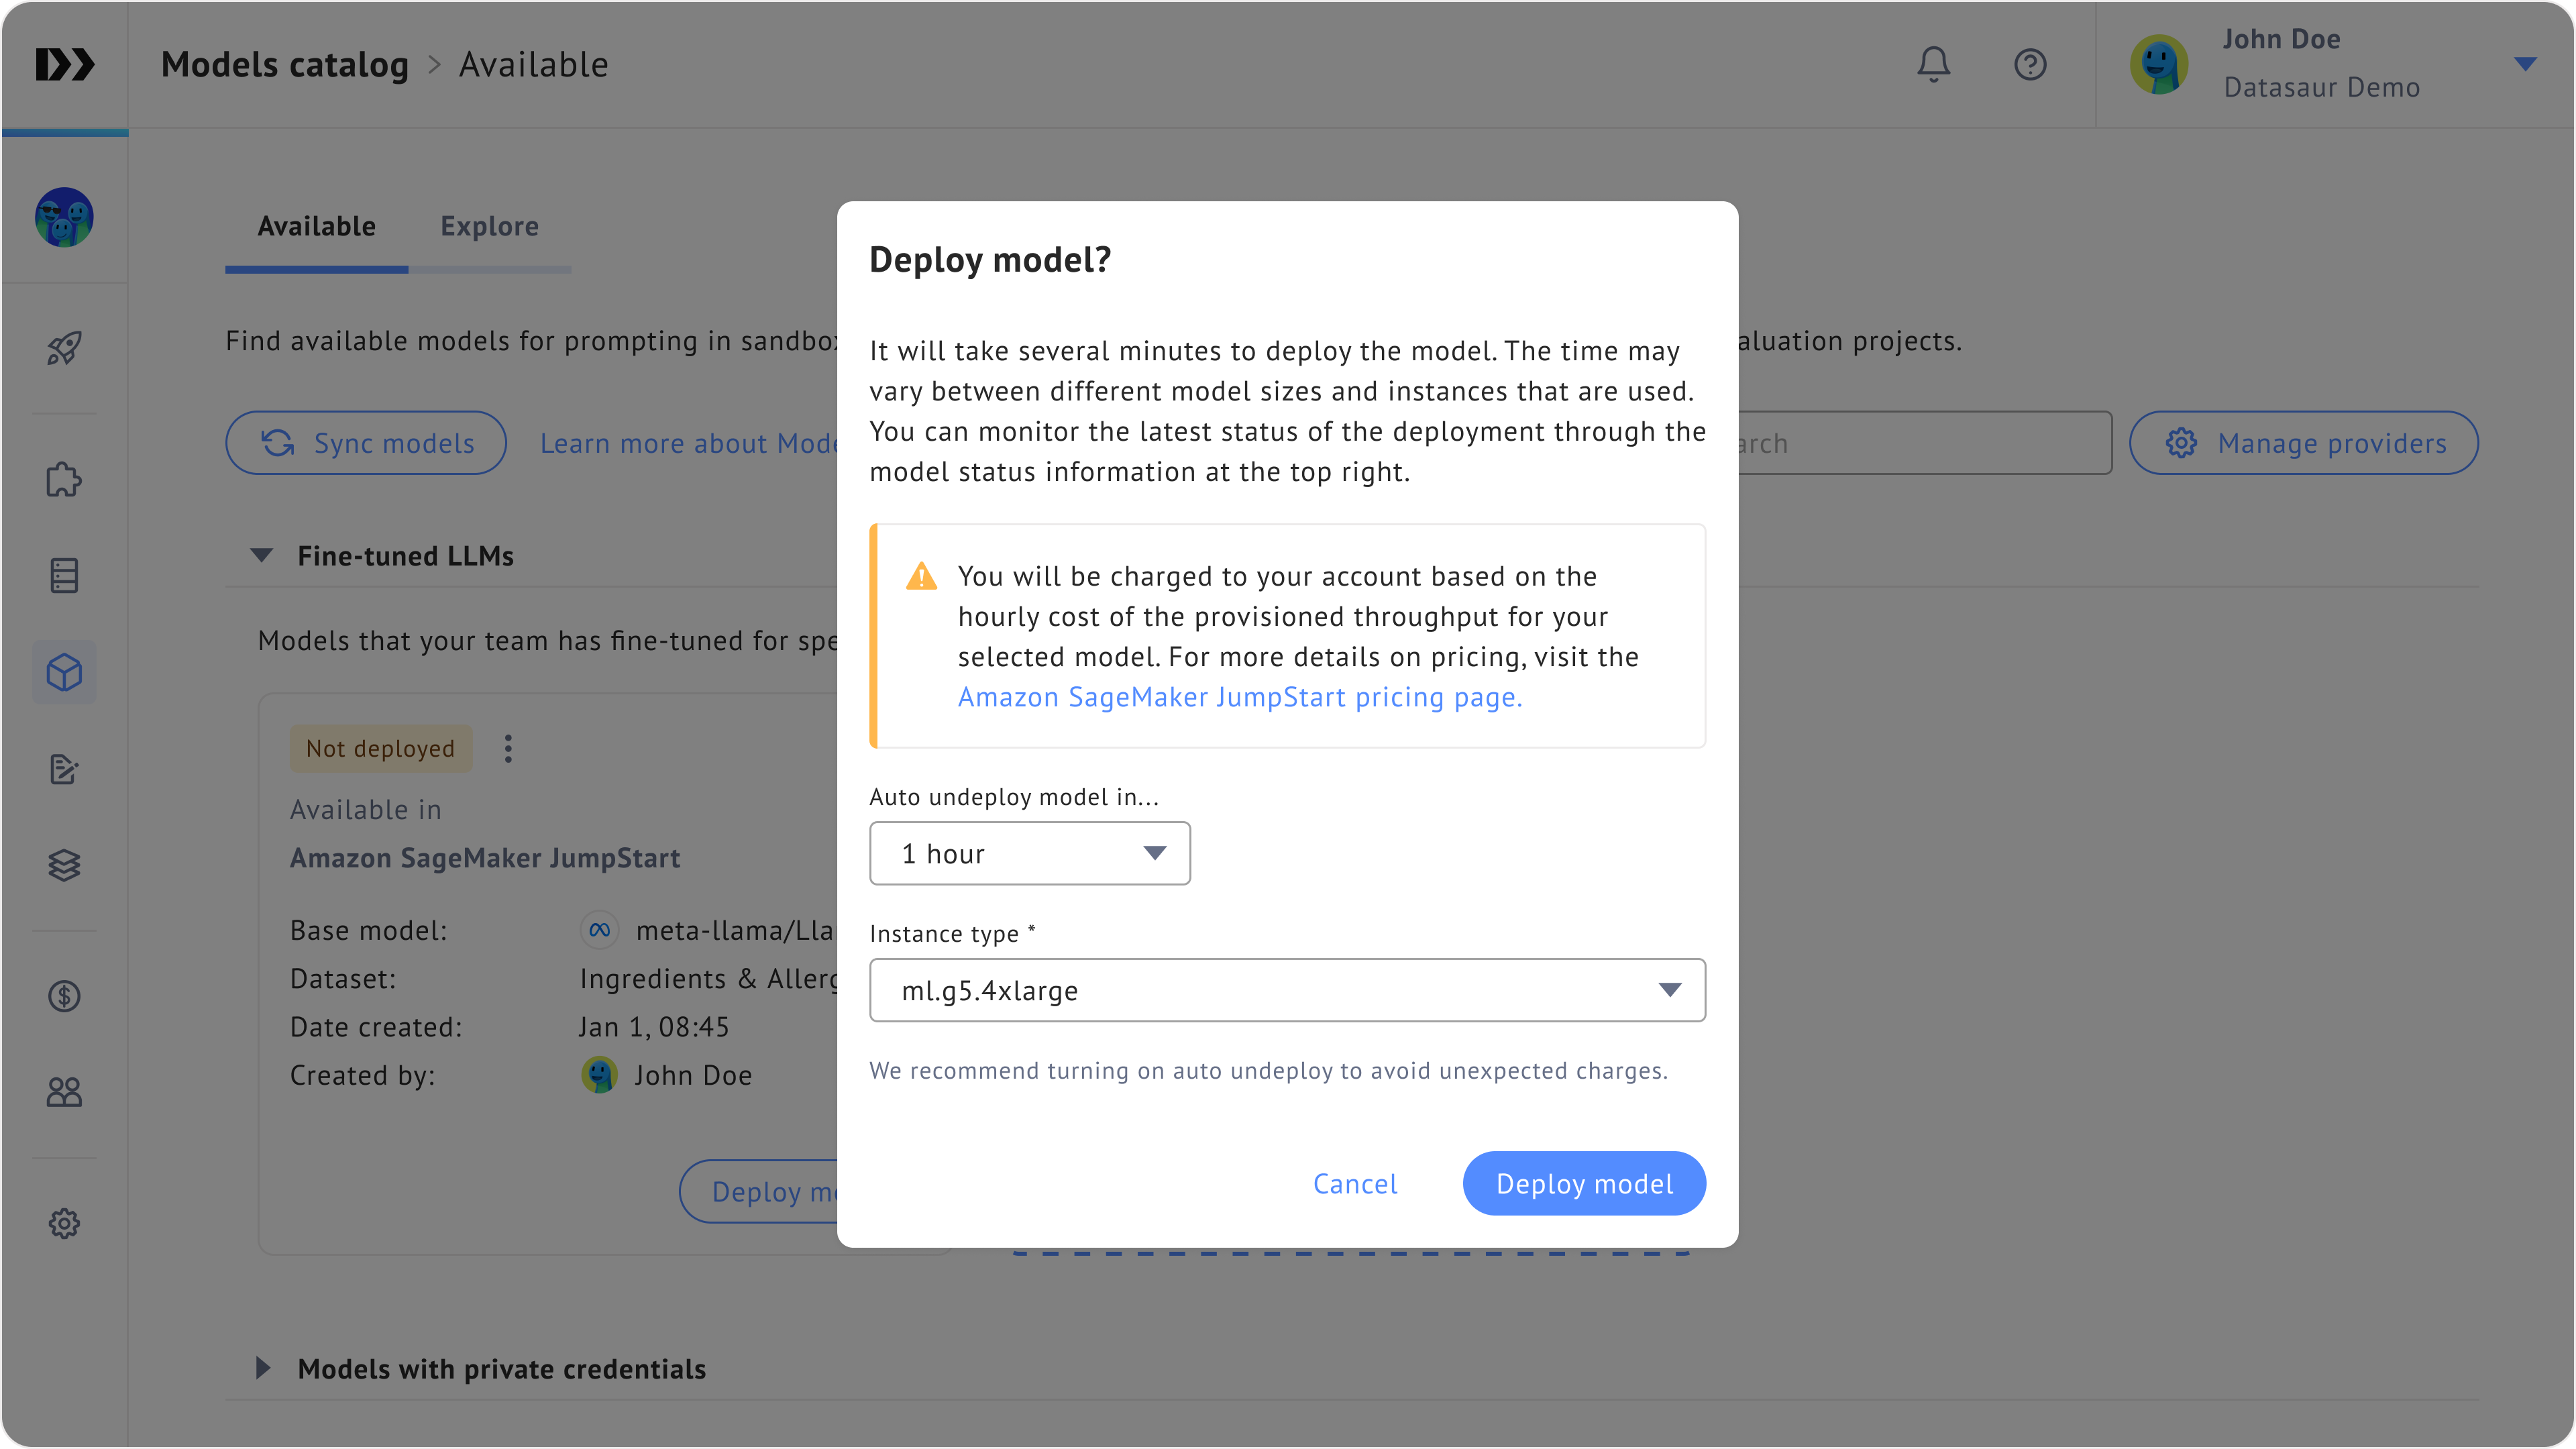Image resolution: width=2576 pixels, height=1449 pixels.
Task: Open the help question mark icon
Action: point(2030,65)
